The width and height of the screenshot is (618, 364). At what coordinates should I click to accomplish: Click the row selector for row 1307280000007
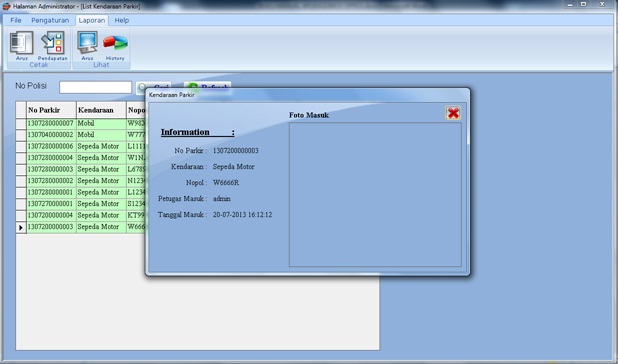click(x=21, y=123)
